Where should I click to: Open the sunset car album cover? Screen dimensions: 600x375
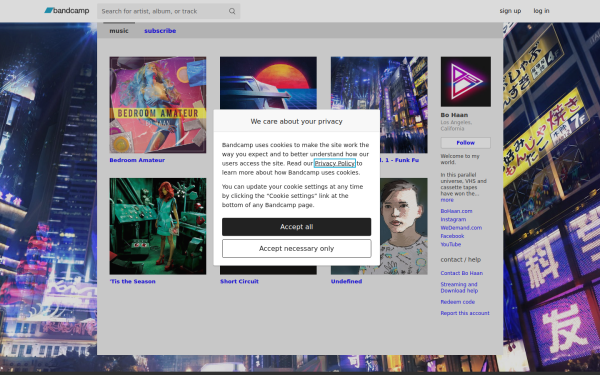[x=268, y=83]
